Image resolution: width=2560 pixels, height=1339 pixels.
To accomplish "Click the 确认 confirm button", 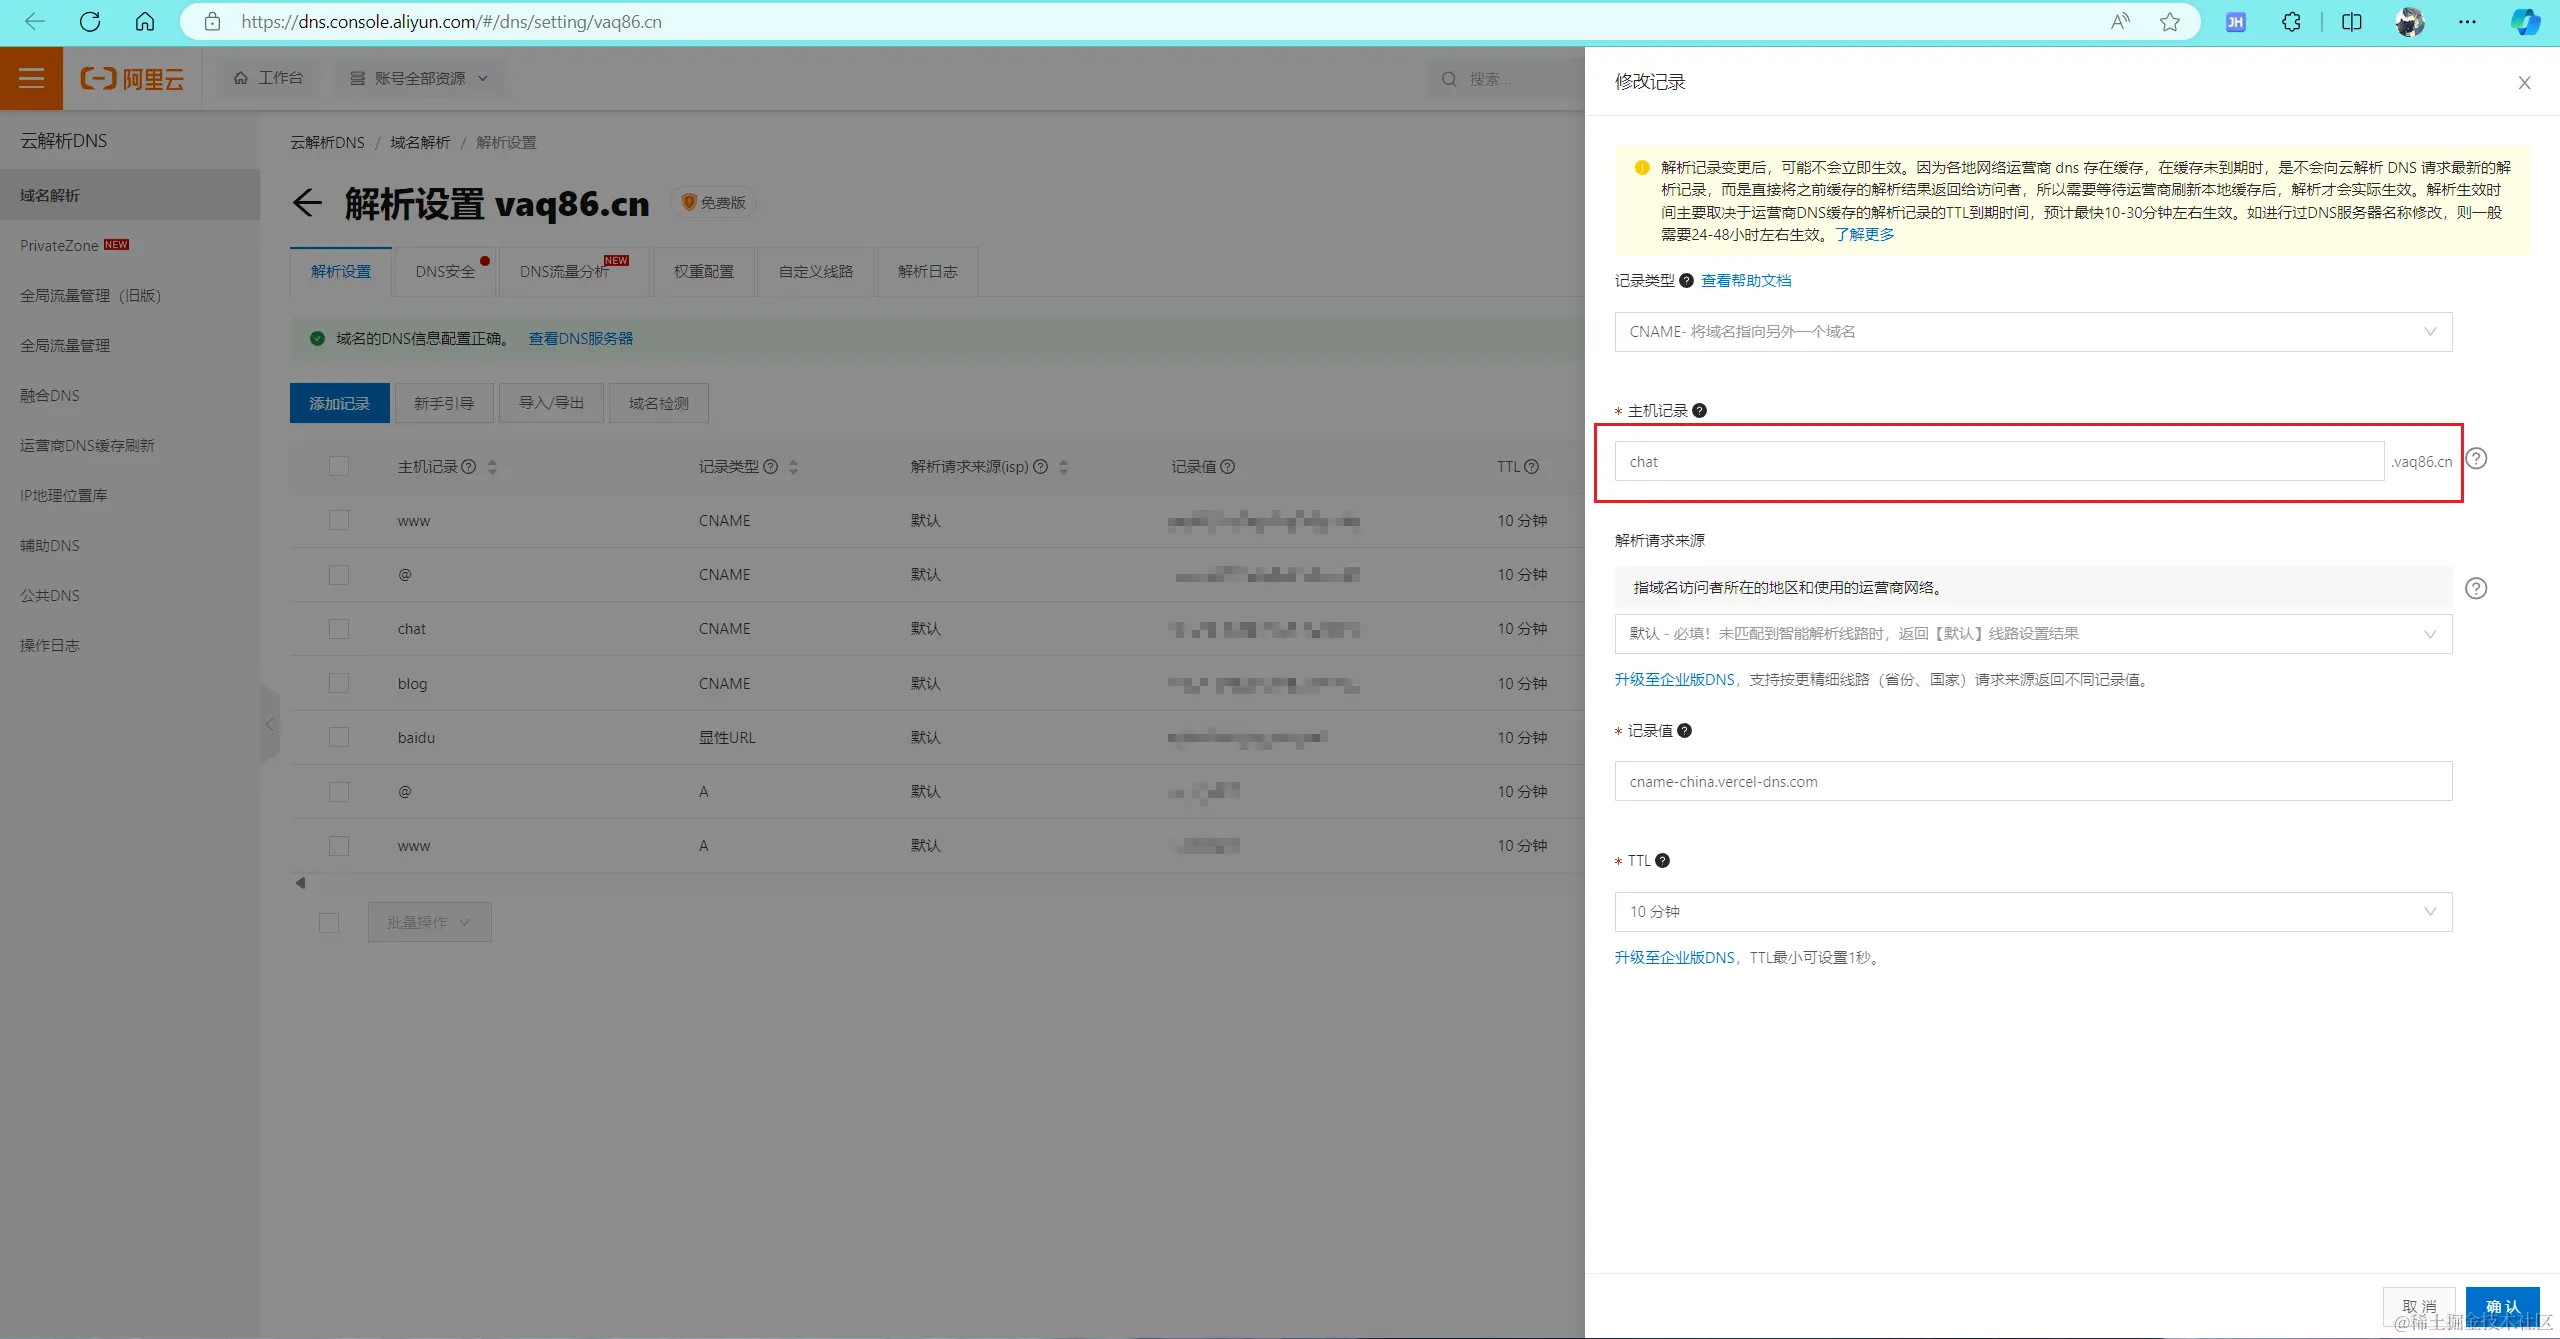I will click(2502, 1306).
